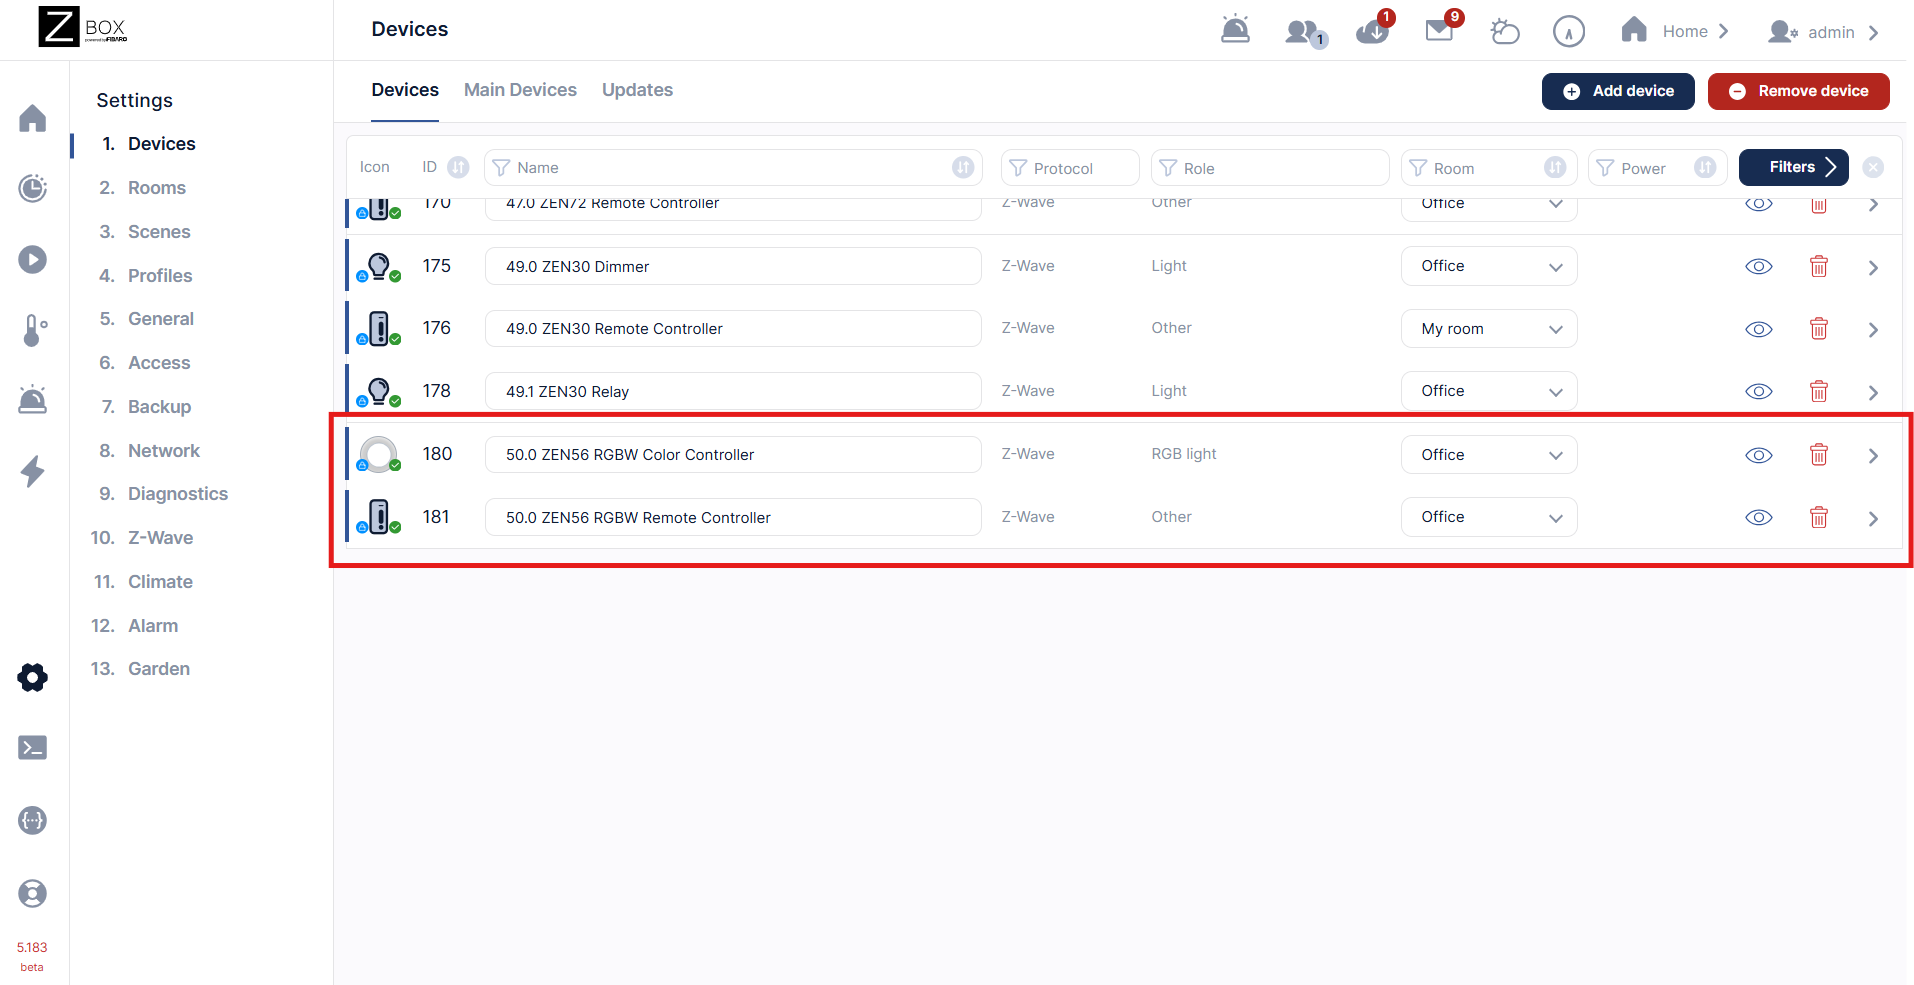Open Z-Wave in Settings menu
The width and height of the screenshot is (1914, 985).
(160, 538)
